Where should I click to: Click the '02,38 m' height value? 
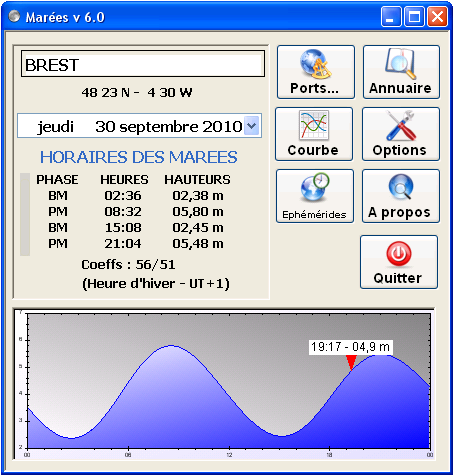pos(198,196)
